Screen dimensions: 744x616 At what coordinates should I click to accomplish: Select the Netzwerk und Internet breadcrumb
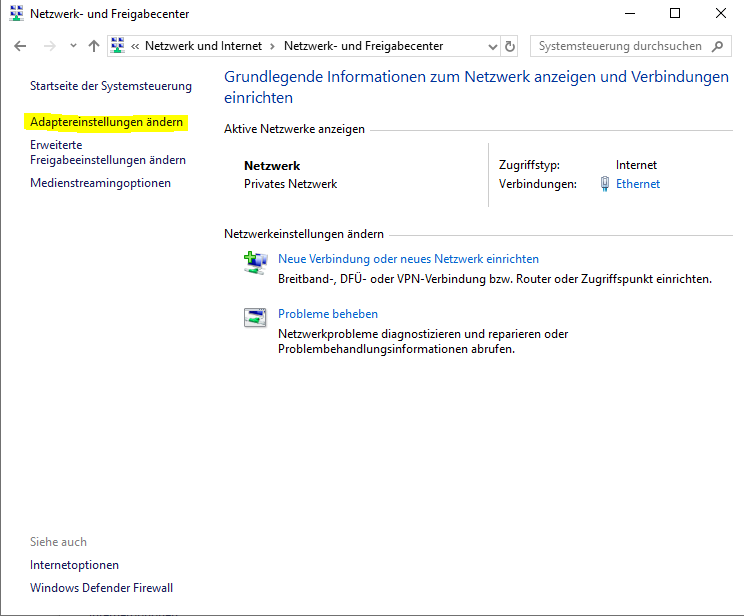pyautogui.click(x=203, y=46)
